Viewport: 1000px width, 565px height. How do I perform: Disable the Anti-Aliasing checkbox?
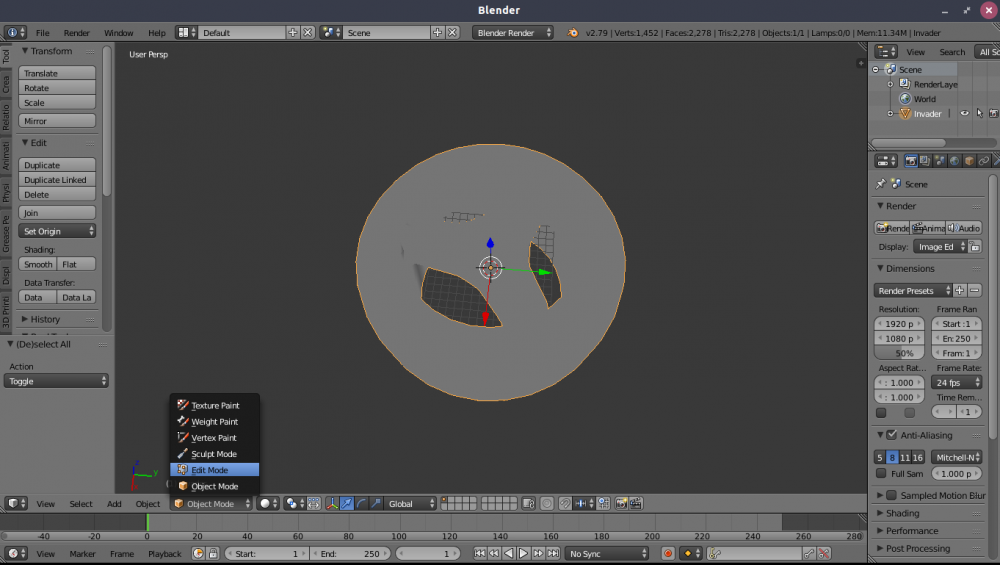coord(891,435)
